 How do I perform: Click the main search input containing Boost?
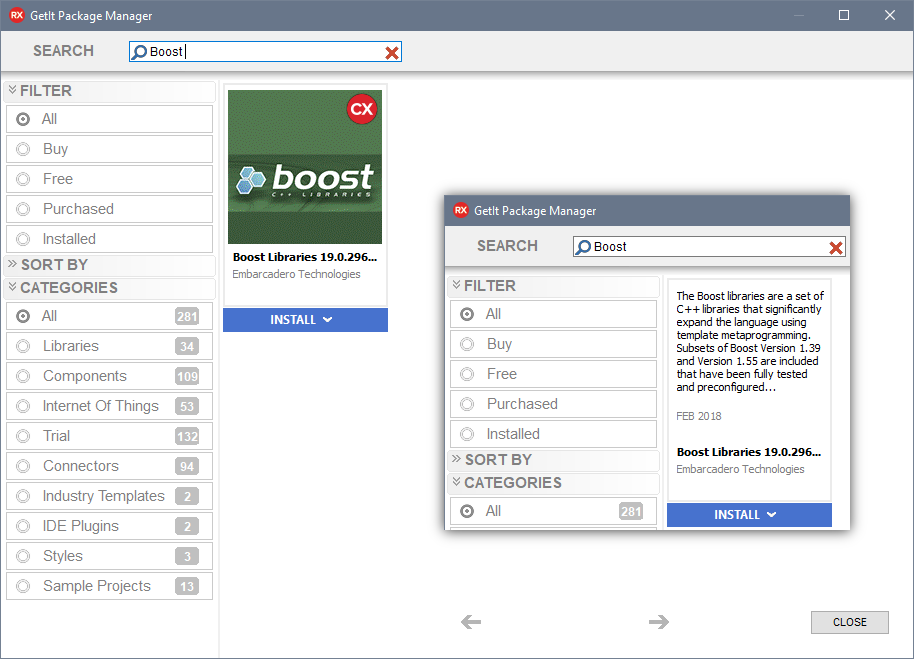[265, 52]
